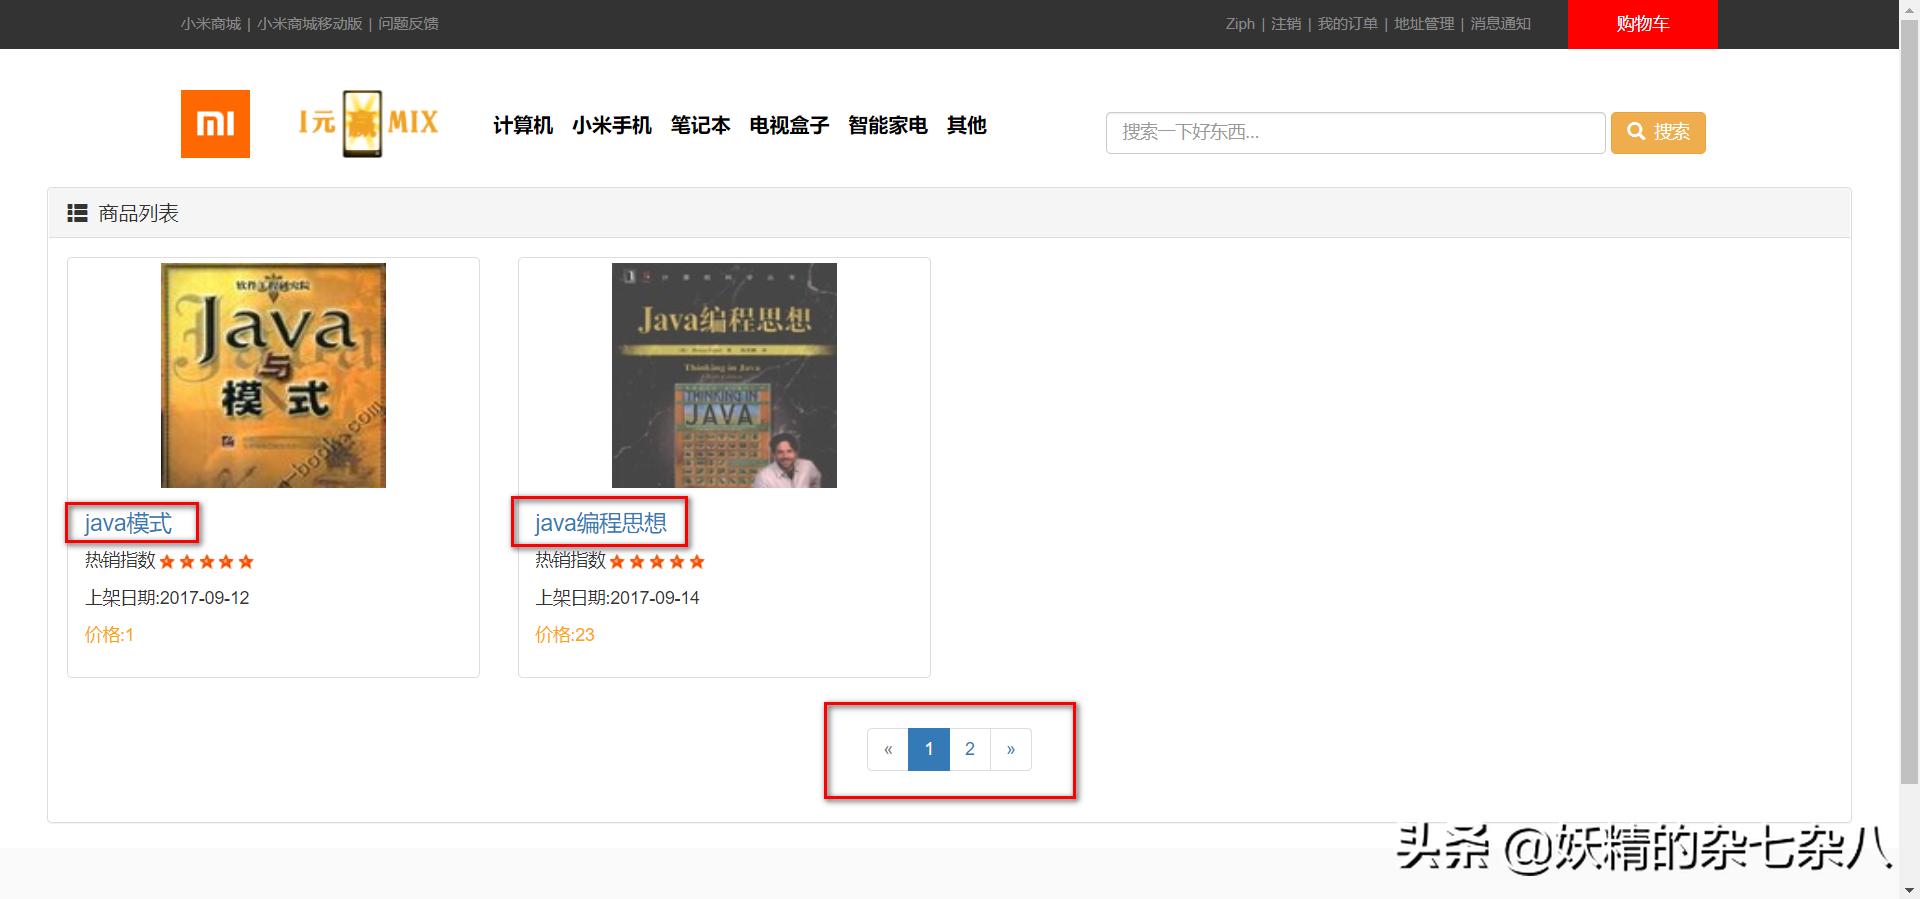Open the 问题反馈 link
This screenshot has width=1920, height=899.
point(408,24)
